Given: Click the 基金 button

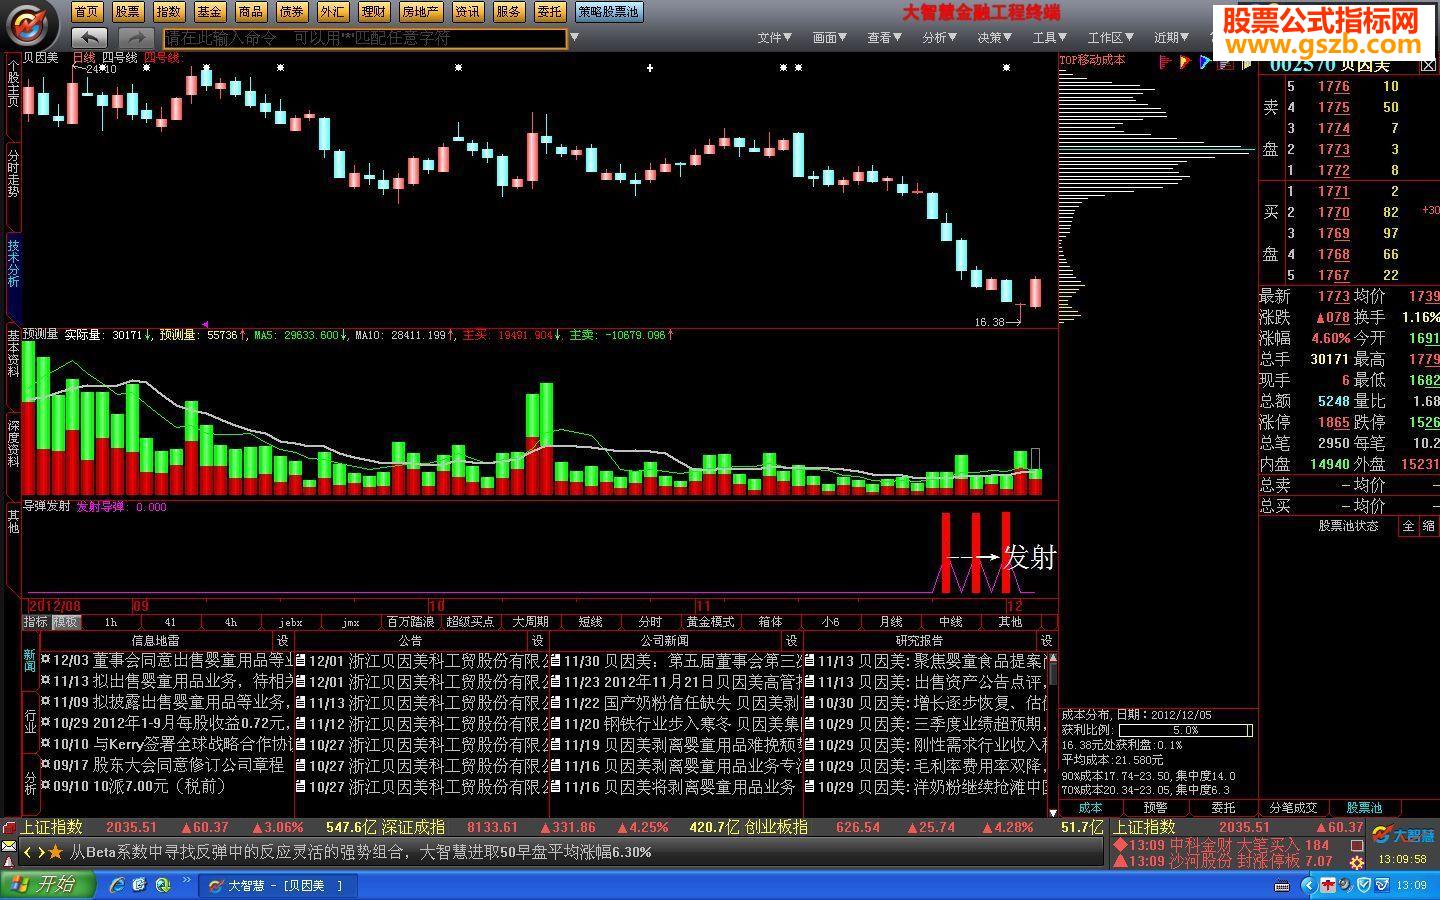Looking at the screenshot, I should (x=209, y=12).
